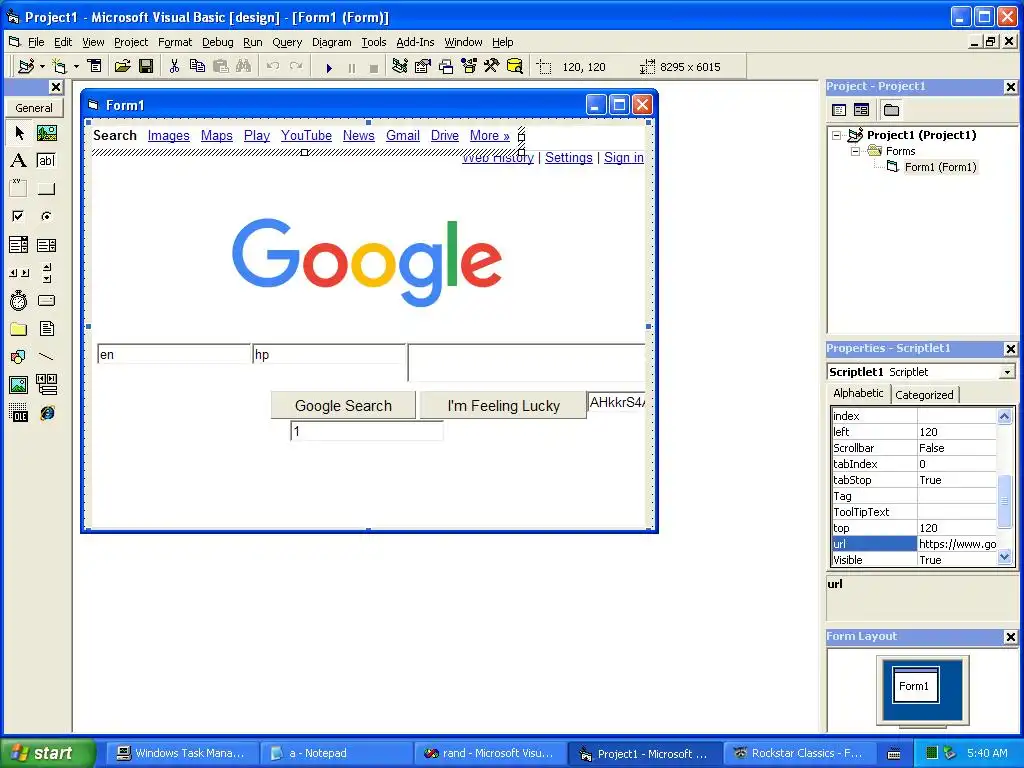Image resolution: width=1024 pixels, height=768 pixels.
Task: Click the Save Project toolbar icon
Action: tap(146, 66)
